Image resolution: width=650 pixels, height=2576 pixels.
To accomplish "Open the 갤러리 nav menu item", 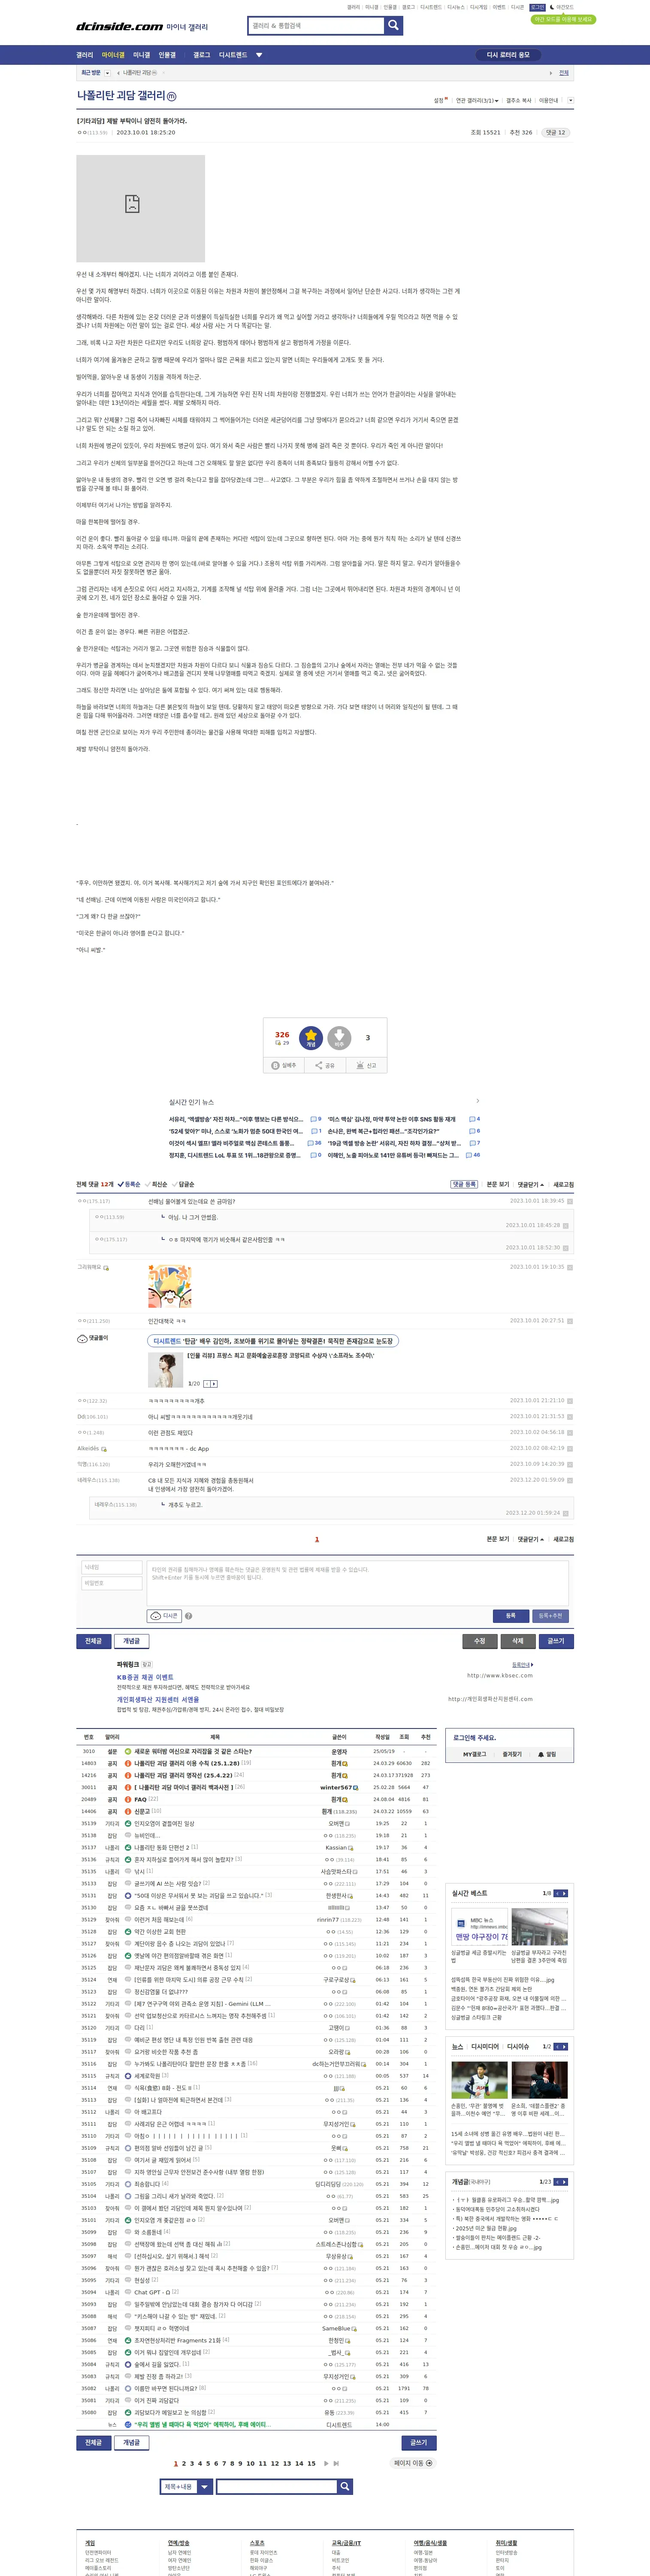I will [85, 55].
